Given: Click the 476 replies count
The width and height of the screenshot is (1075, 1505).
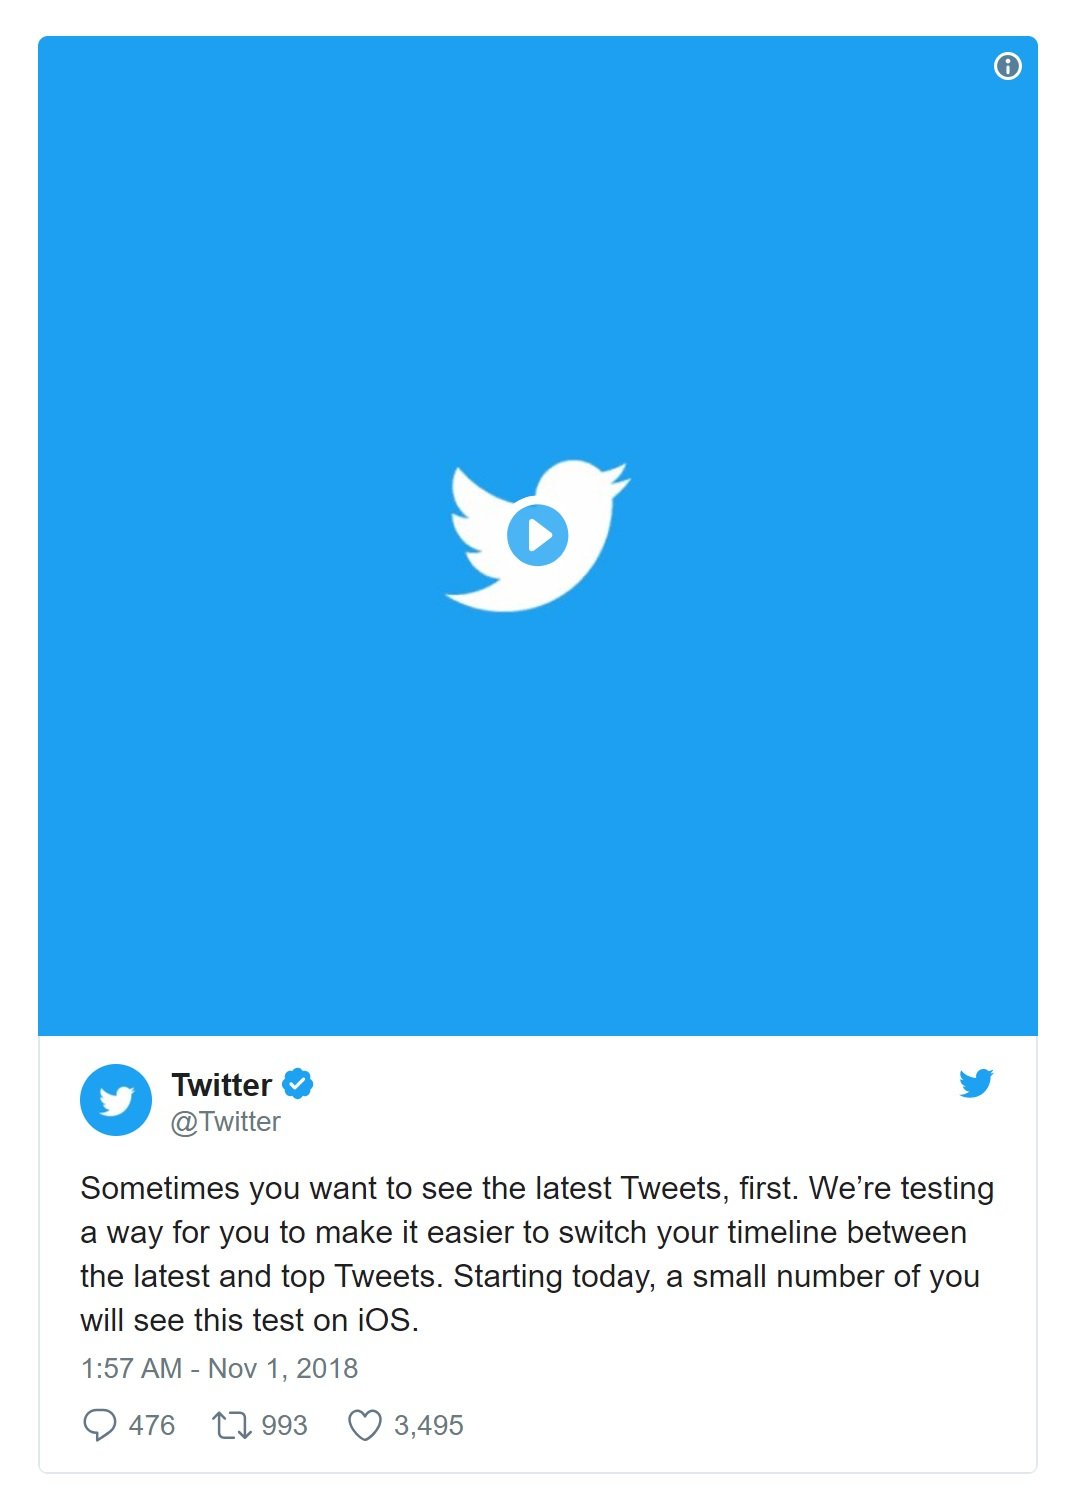Looking at the screenshot, I should click(152, 1425).
